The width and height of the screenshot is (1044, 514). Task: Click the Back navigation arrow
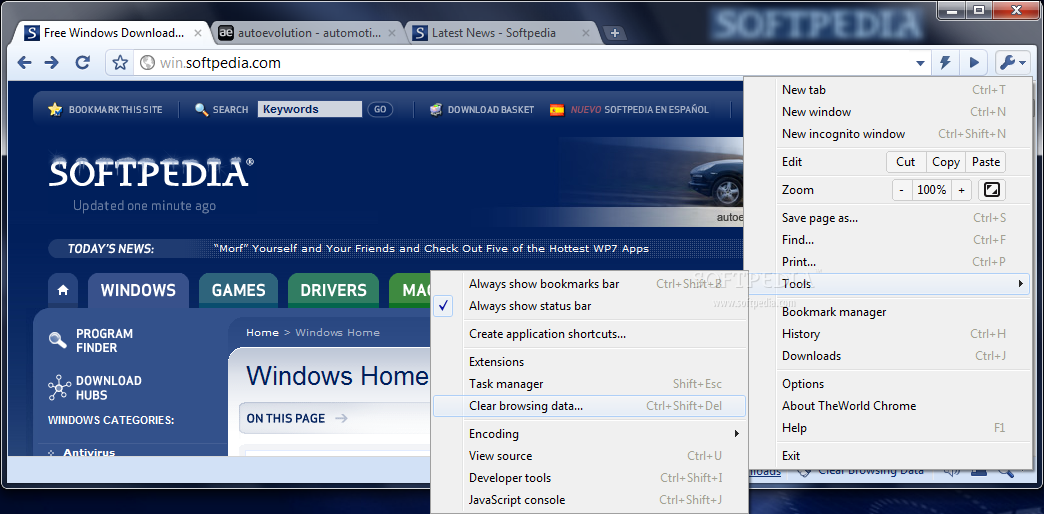click(25, 63)
